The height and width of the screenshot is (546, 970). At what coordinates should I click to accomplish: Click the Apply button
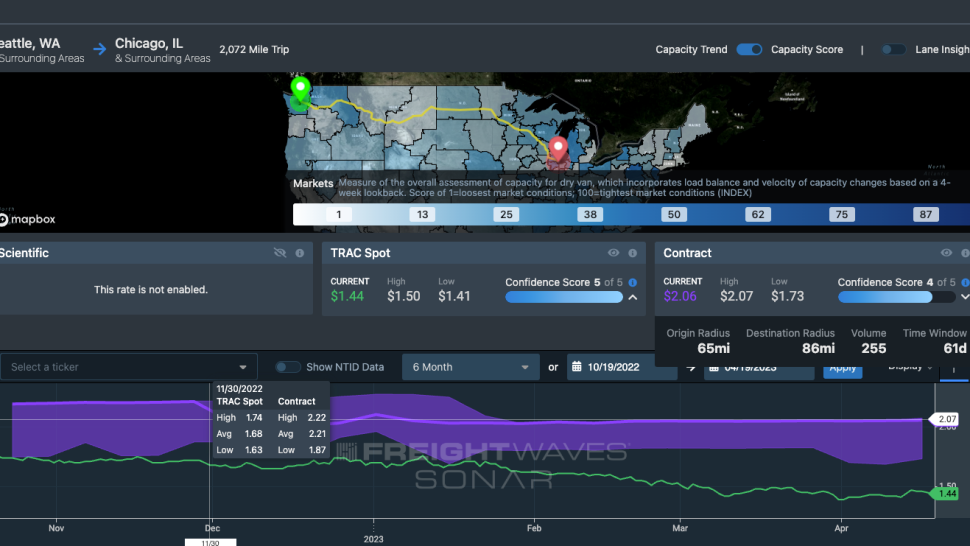coord(843,369)
